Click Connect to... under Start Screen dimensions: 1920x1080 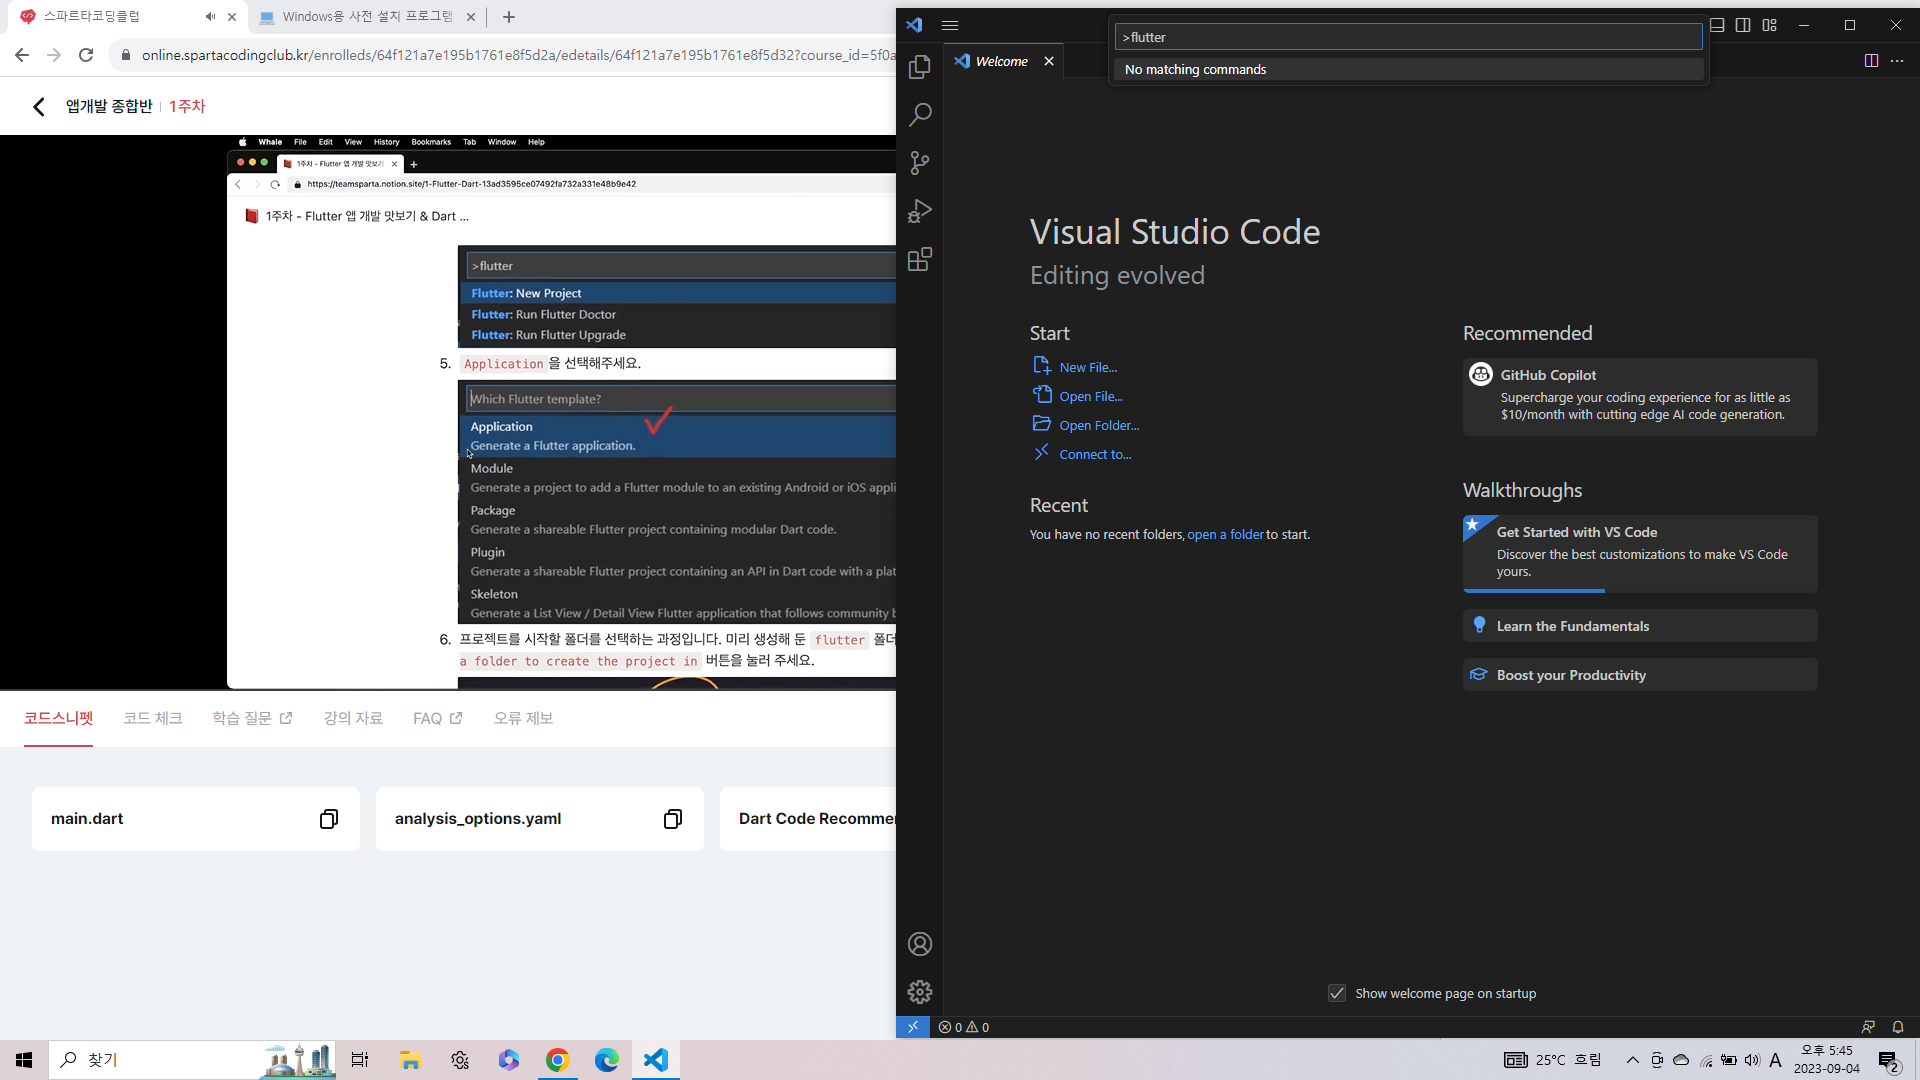[1095, 454]
